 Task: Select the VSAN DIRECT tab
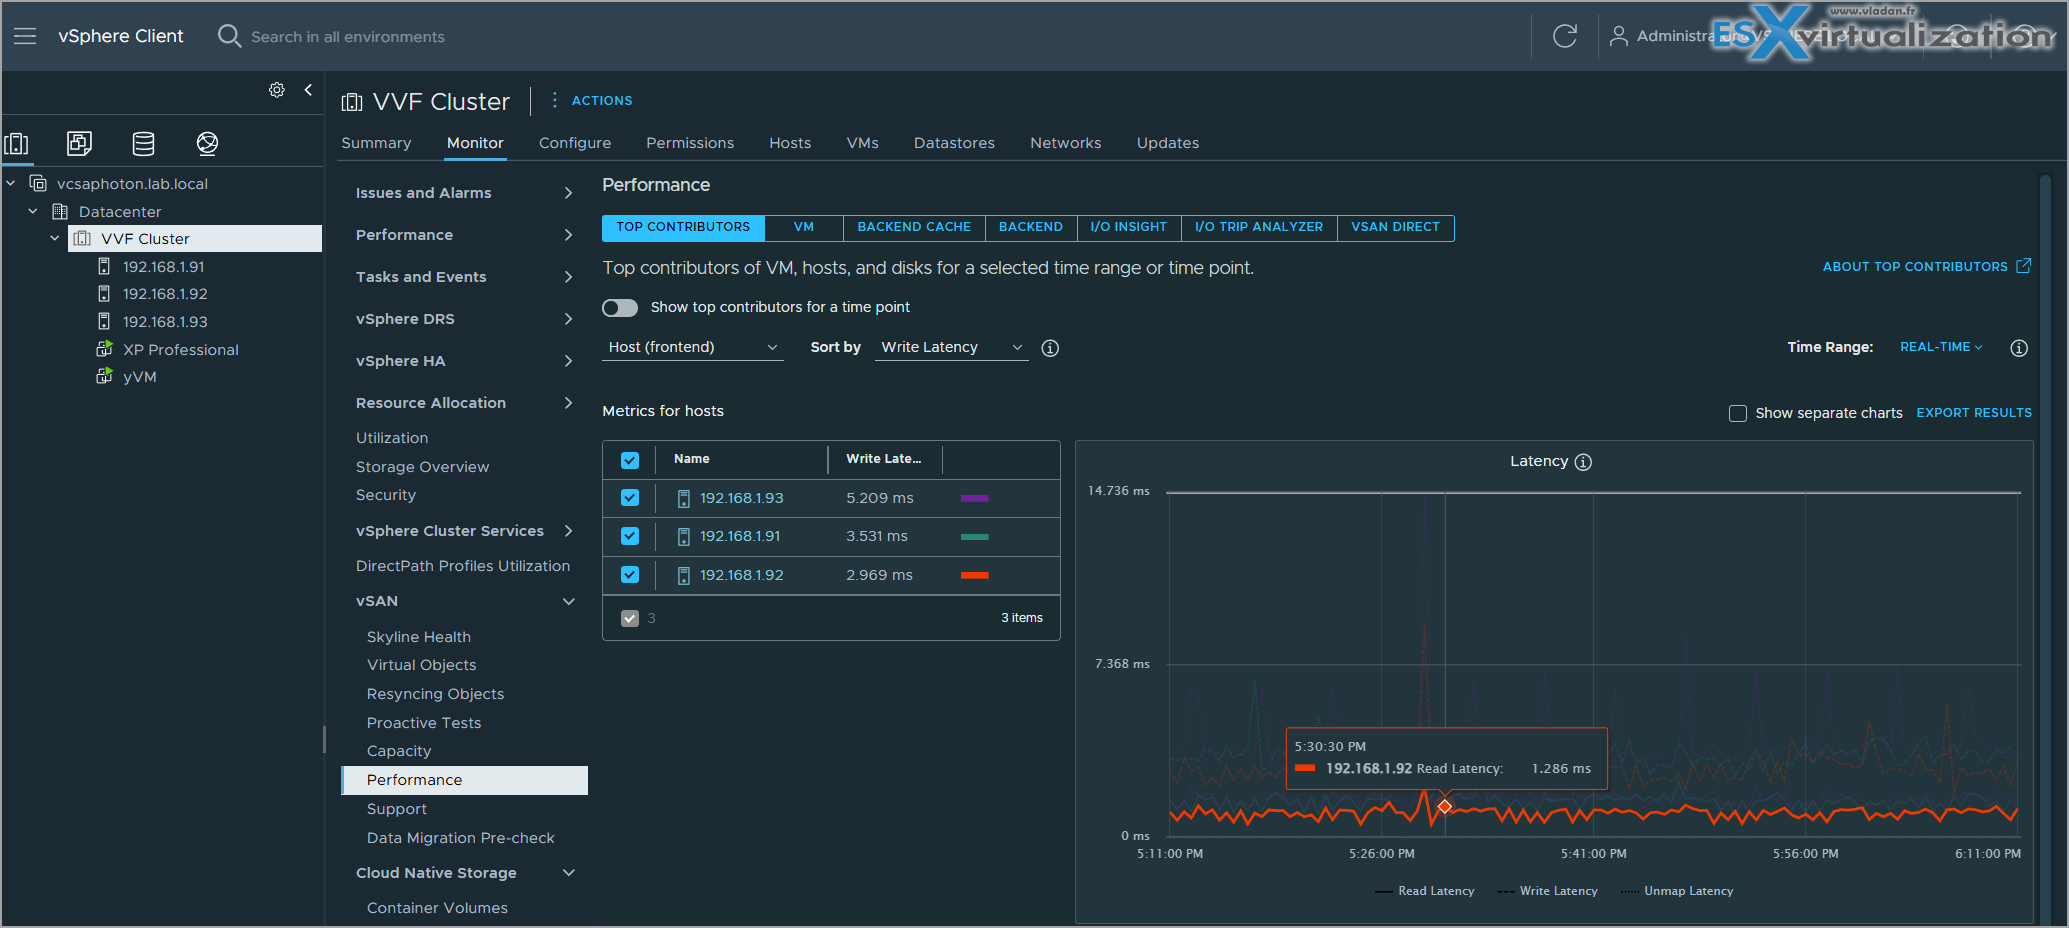coord(1395,228)
